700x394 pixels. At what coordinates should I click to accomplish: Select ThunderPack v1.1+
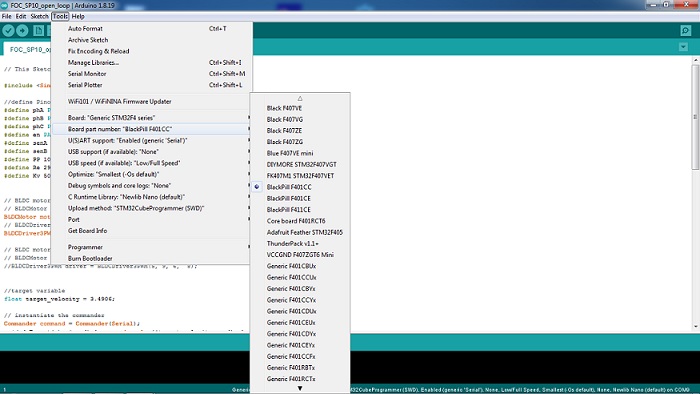coord(300,244)
